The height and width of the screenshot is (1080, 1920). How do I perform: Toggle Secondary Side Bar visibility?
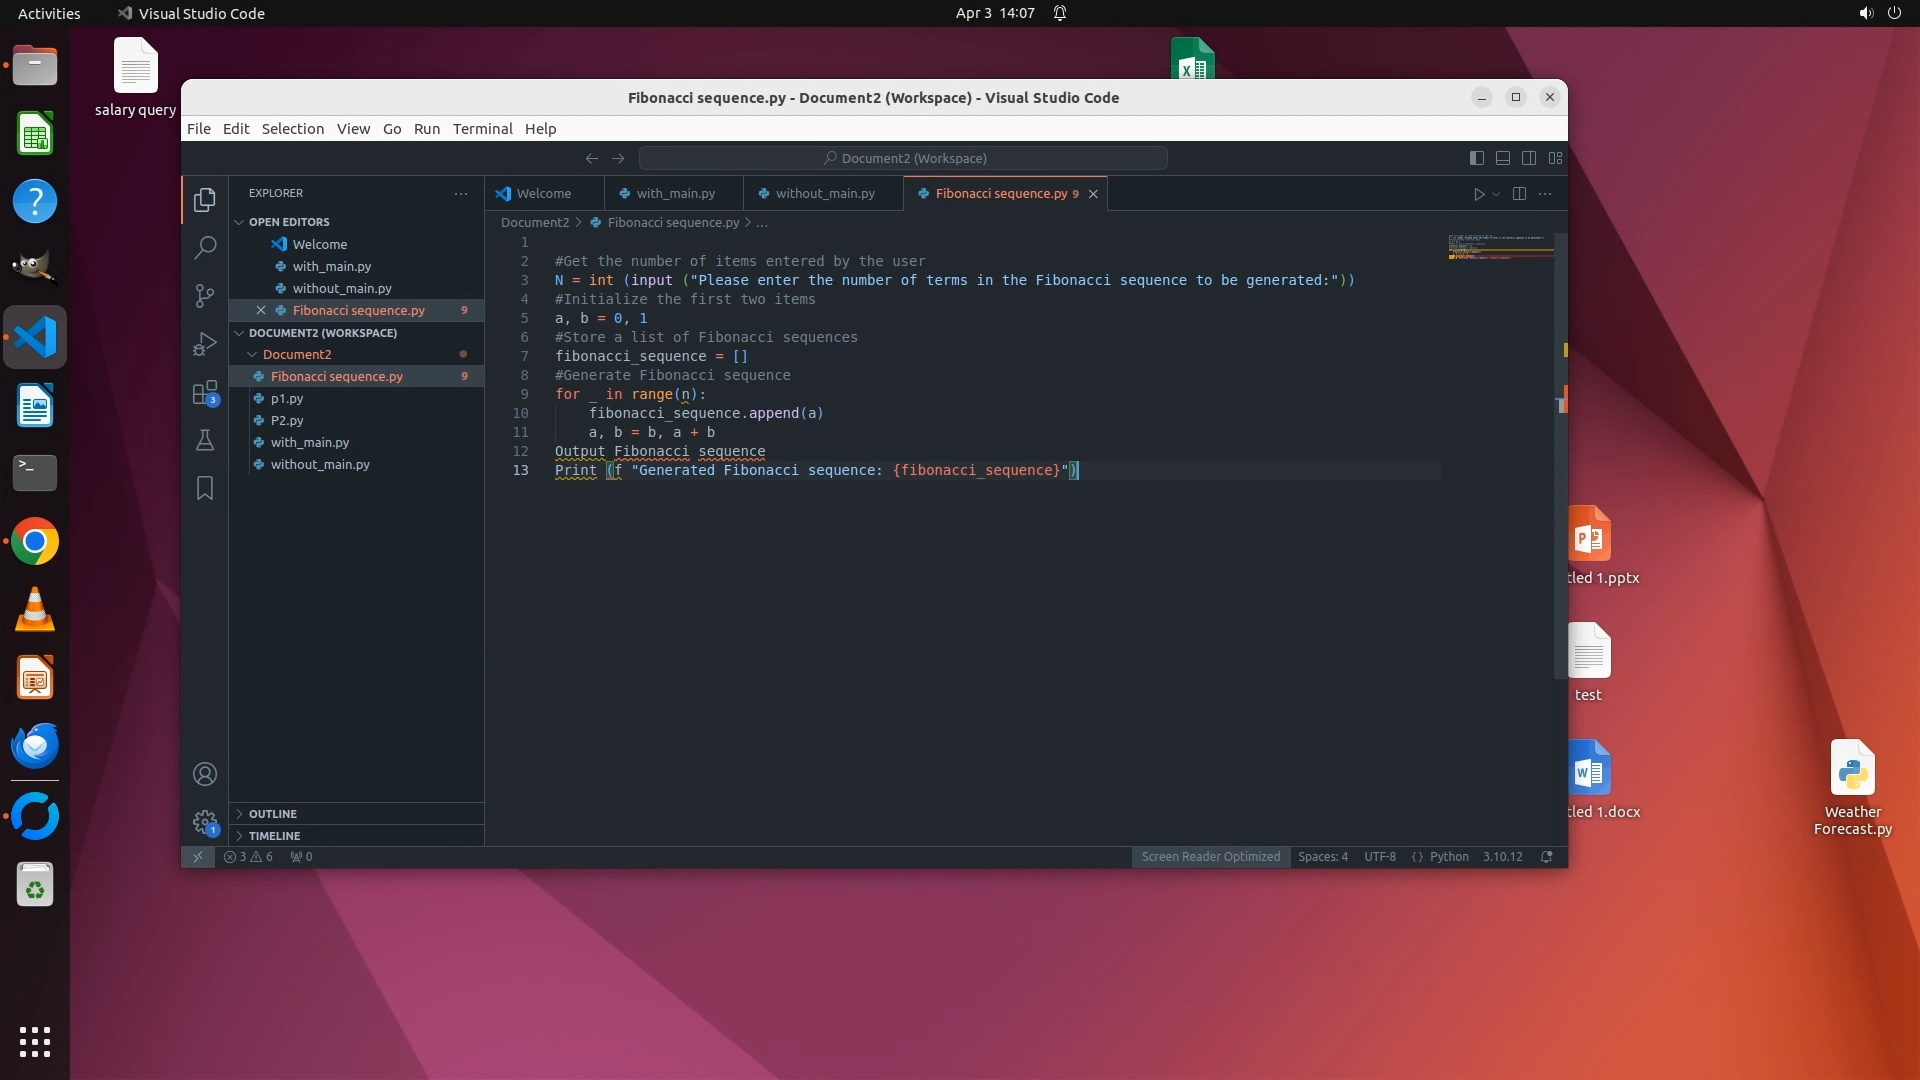(x=1529, y=158)
